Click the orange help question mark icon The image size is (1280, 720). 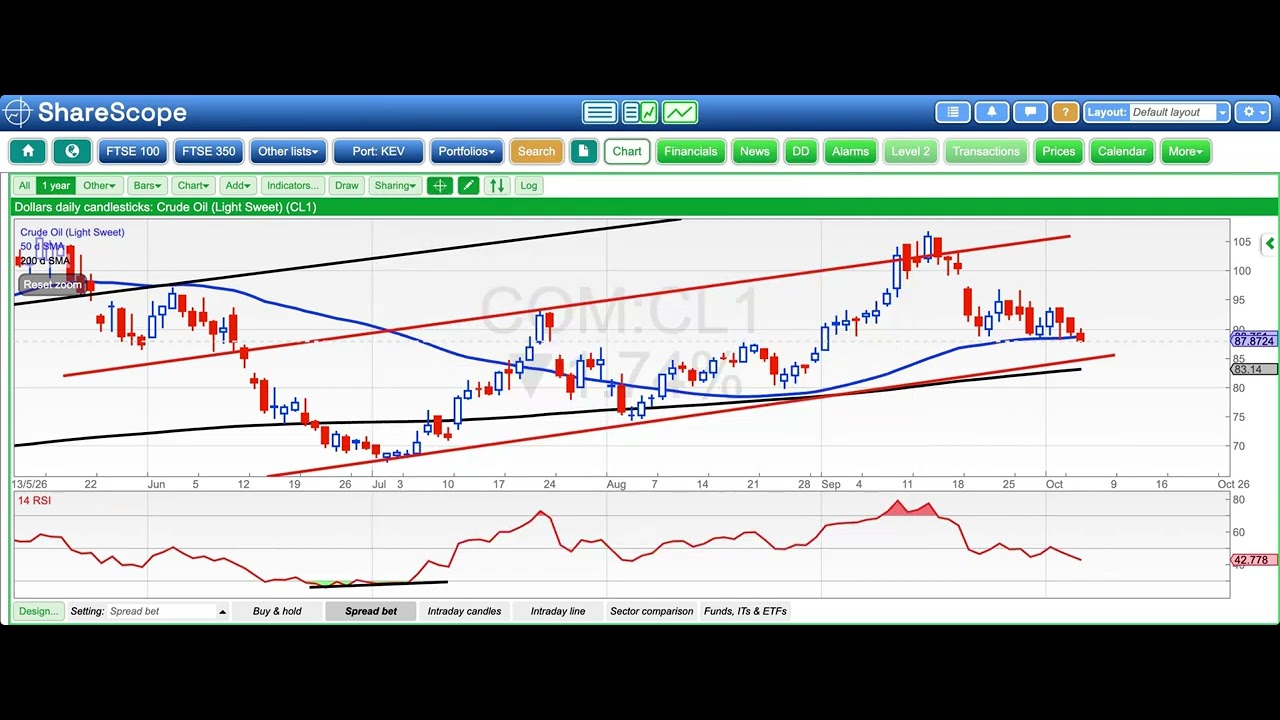(x=1065, y=112)
